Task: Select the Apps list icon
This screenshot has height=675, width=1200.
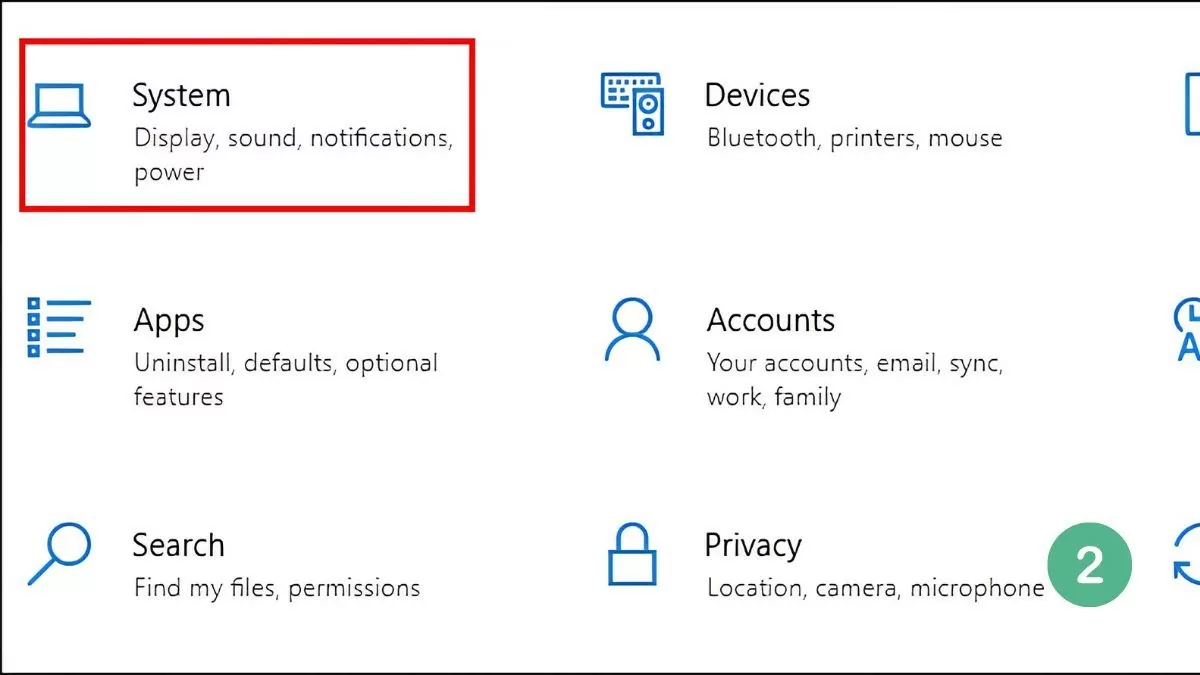Action: pos(59,328)
